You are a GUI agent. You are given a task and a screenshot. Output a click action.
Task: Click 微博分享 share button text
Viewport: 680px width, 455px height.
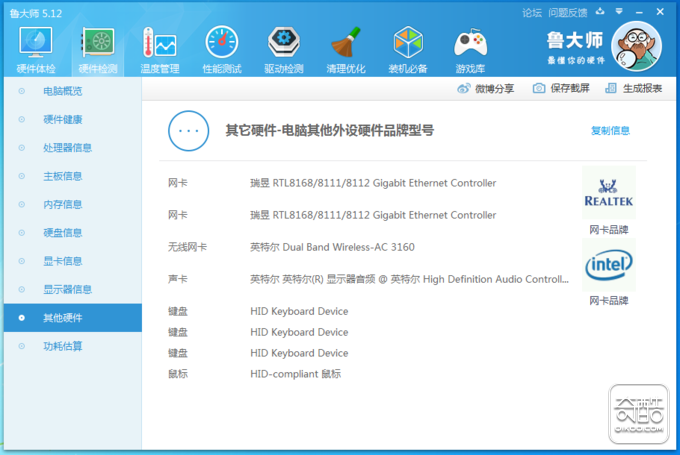494,89
